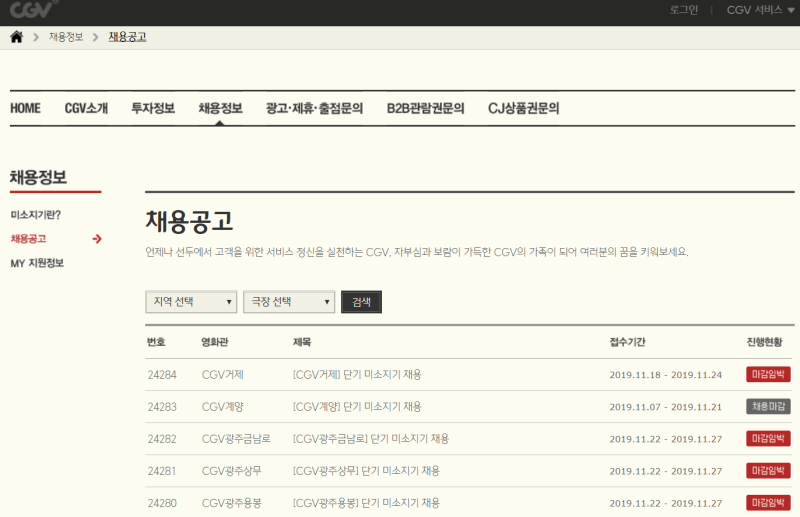The image size is (800, 517).
Task: Click the 마감임박 badge for row 24281
Action: (x=768, y=471)
